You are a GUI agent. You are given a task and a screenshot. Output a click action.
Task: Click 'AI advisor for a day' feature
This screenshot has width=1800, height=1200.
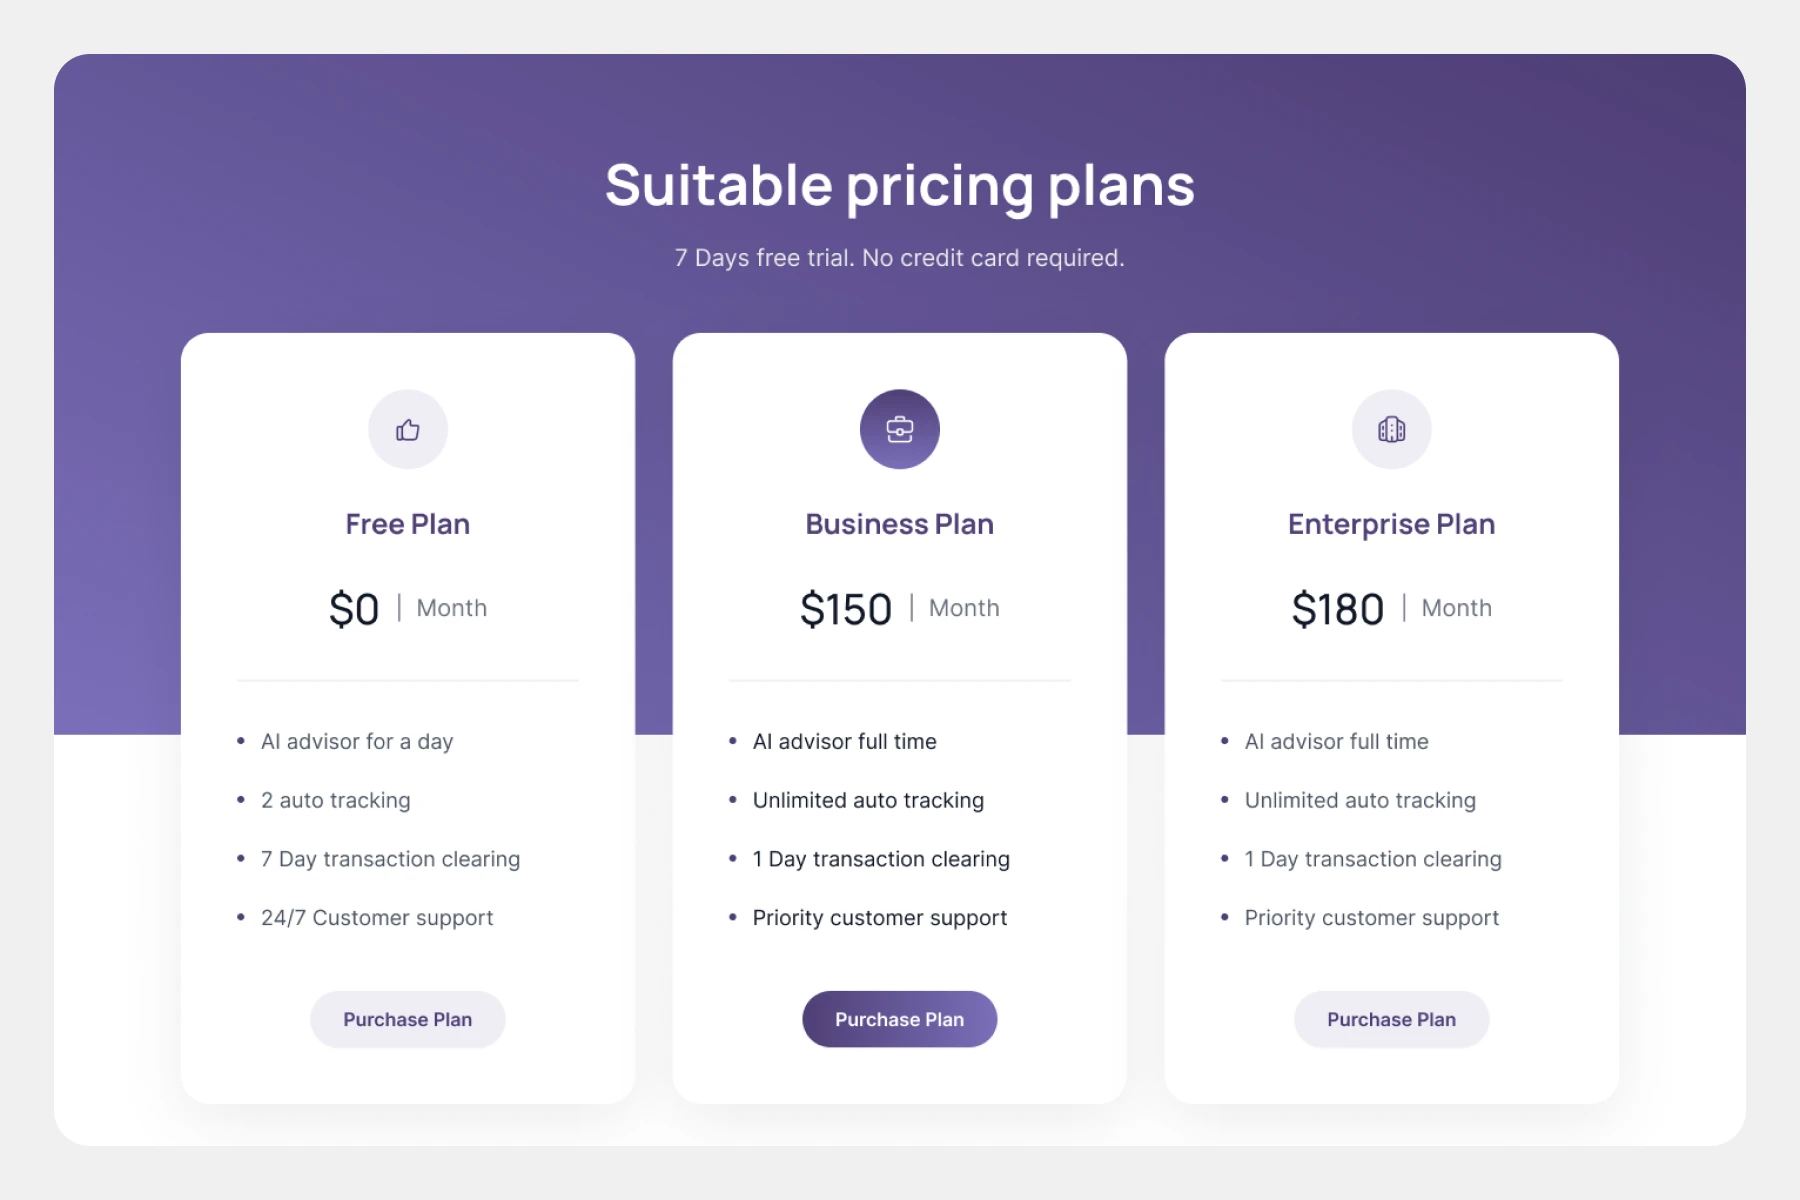coord(357,742)
